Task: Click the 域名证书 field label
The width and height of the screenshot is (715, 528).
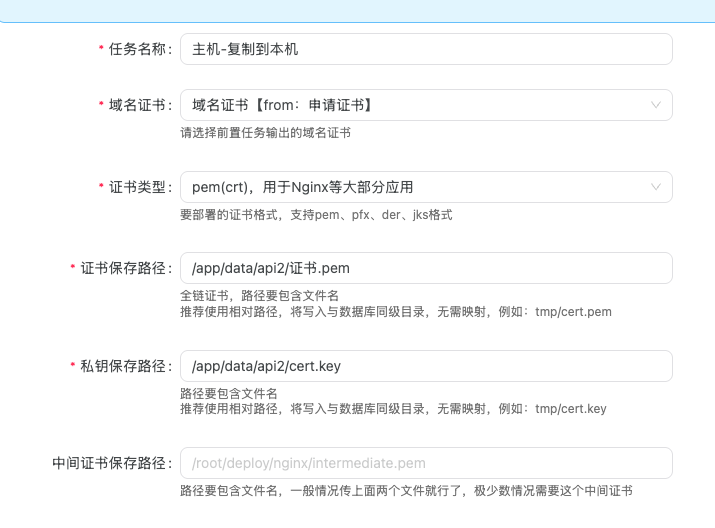Action: pyautogui.click(x=140, y=105)
